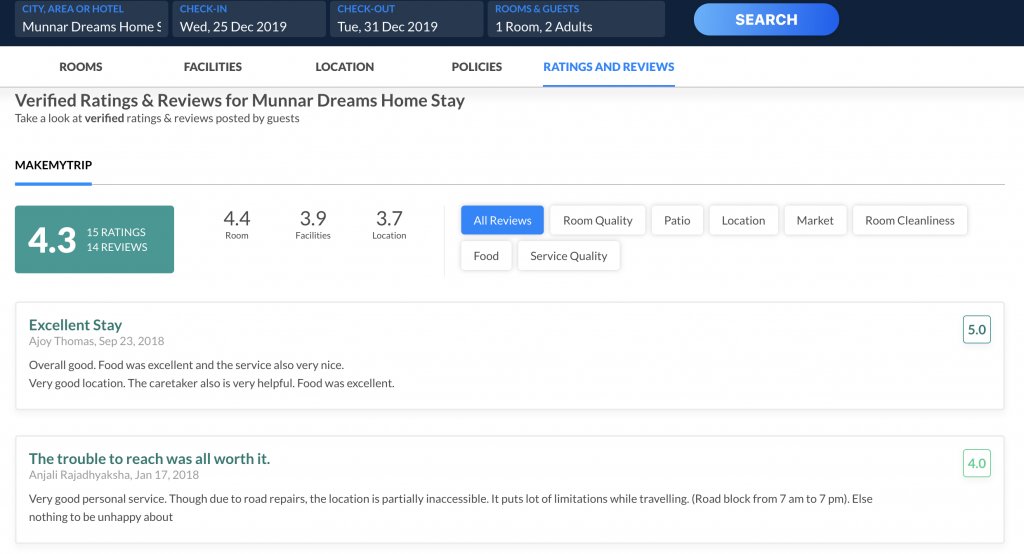Click "Take a look at verified ratings" subtitle

[x=157, y=118]
